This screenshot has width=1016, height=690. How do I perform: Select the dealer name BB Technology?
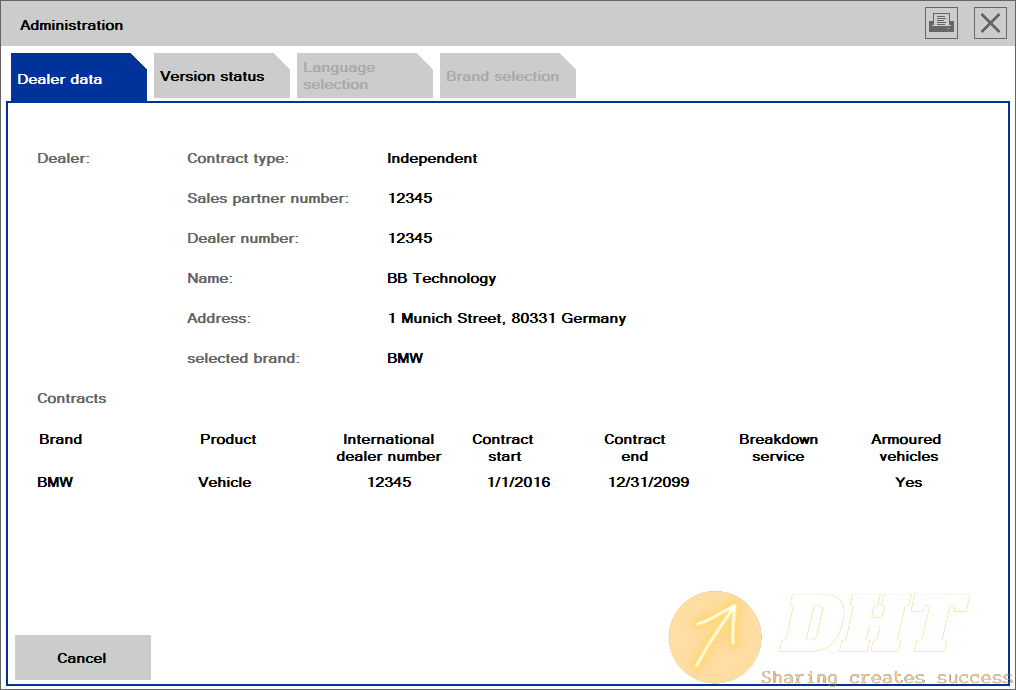pos(441,278)
